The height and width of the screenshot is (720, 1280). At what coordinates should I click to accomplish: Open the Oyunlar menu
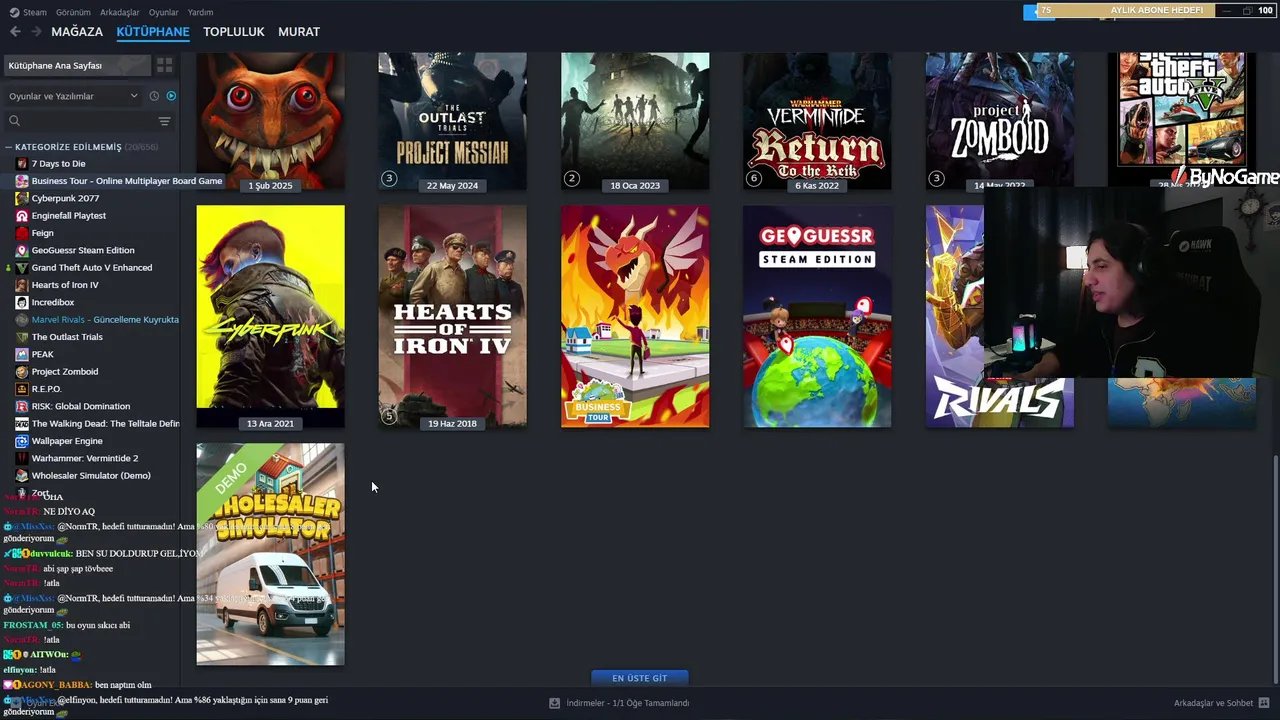163,12
